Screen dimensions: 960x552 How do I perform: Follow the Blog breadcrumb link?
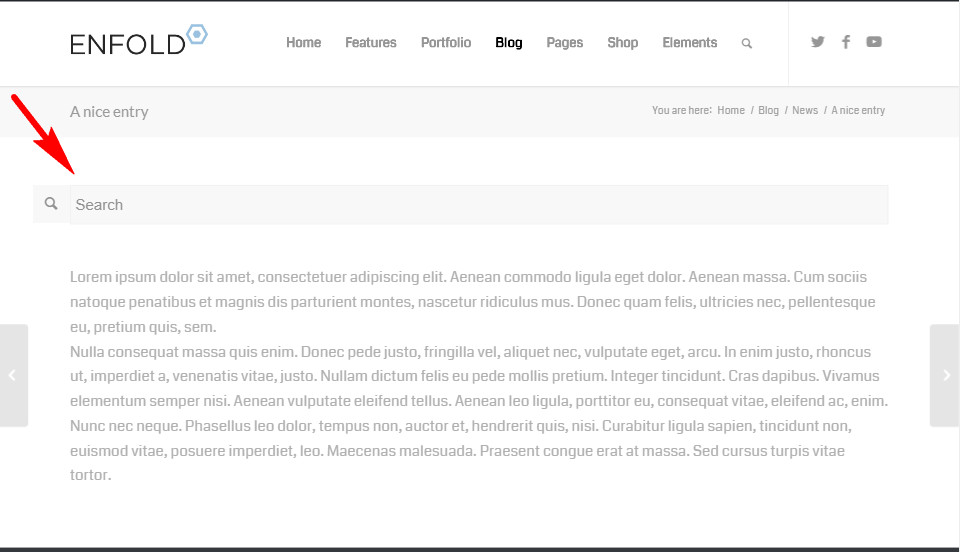[x=768, y=110]
